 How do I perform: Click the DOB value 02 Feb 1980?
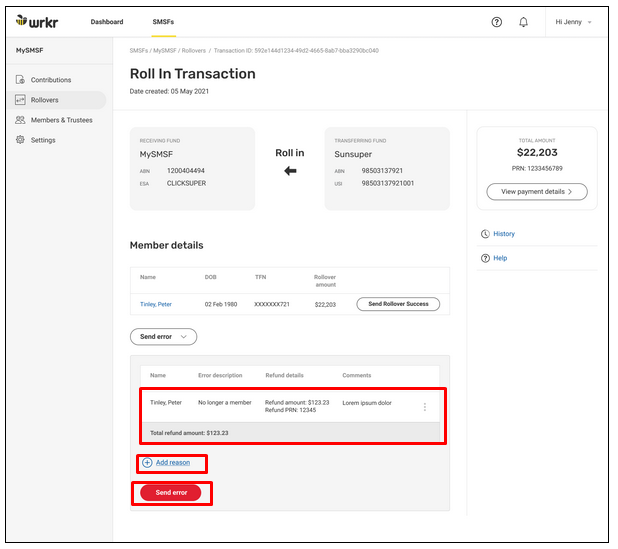(x=221, y=304)
